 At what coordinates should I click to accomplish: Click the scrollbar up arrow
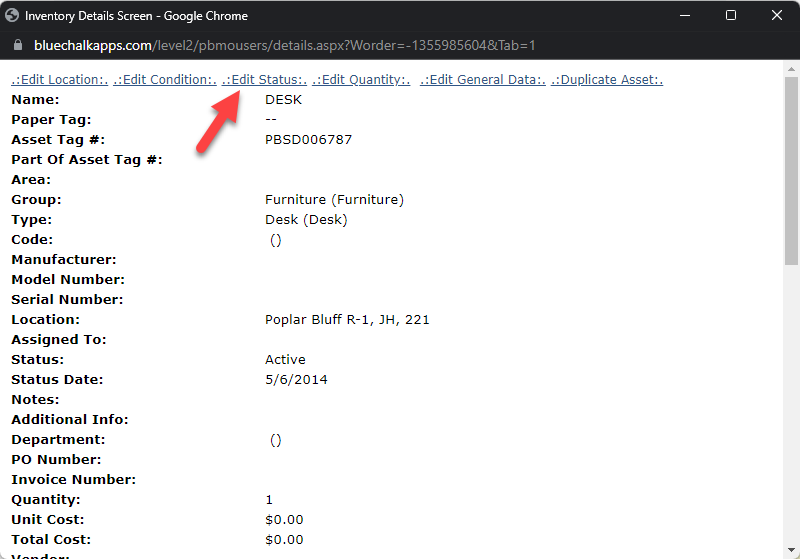coord(791,68)
